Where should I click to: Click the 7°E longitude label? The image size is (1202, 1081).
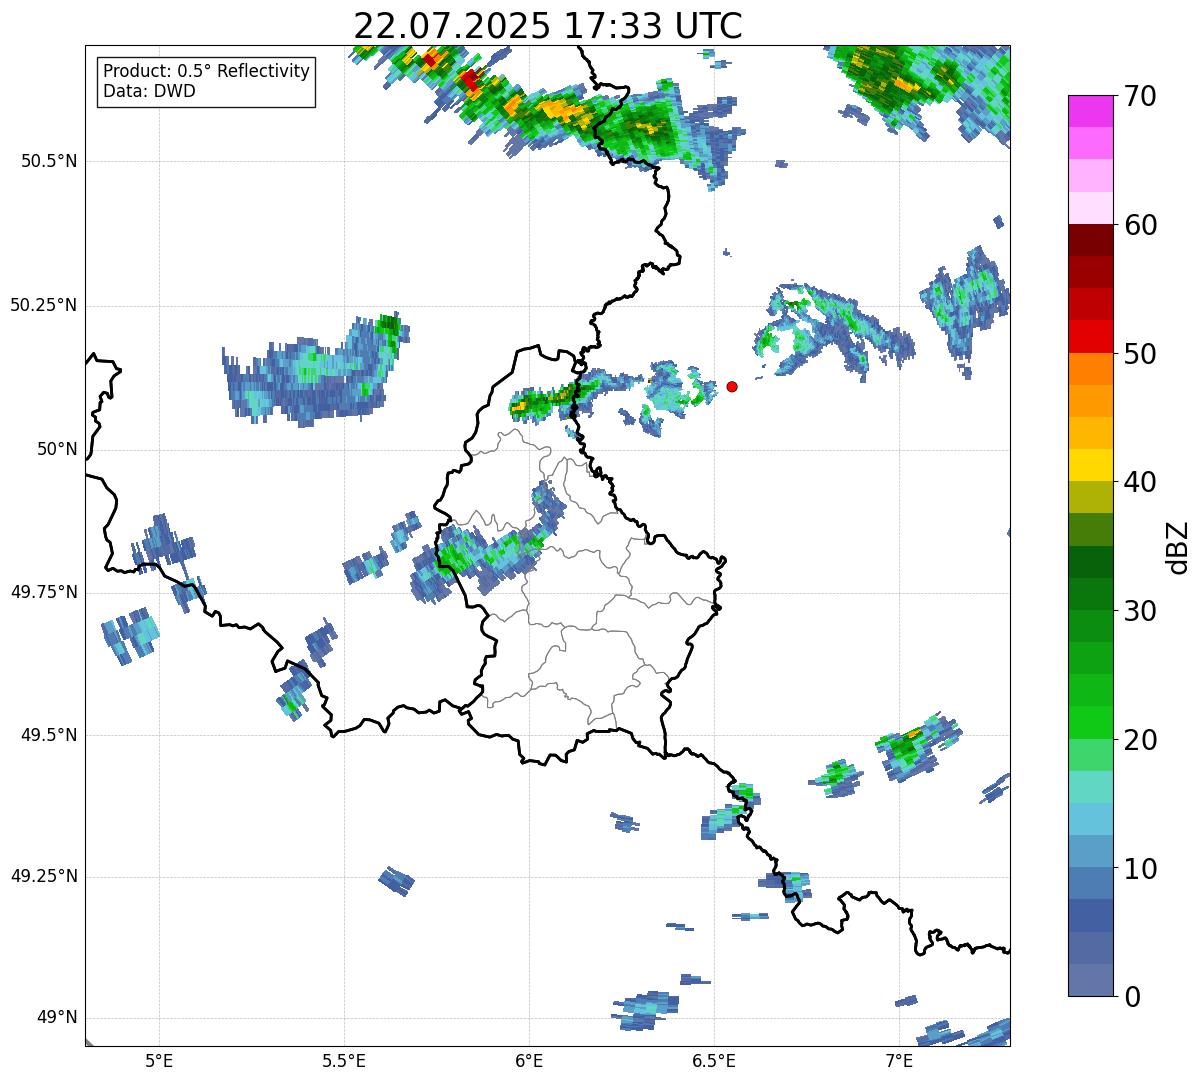[899, 1060]
